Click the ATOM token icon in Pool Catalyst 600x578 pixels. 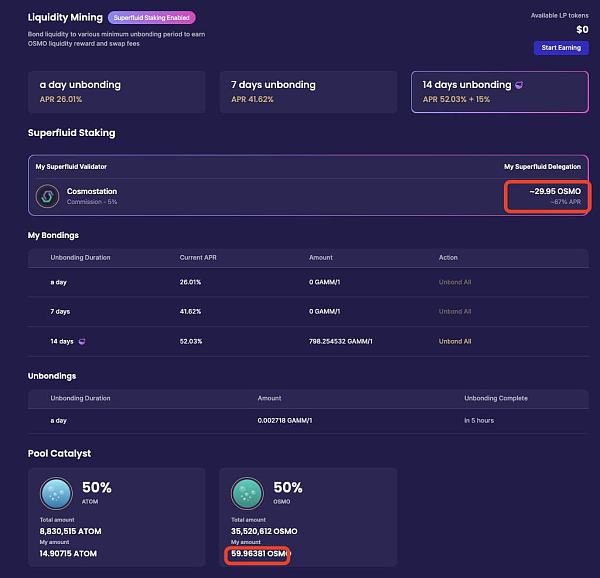point(56,493)
